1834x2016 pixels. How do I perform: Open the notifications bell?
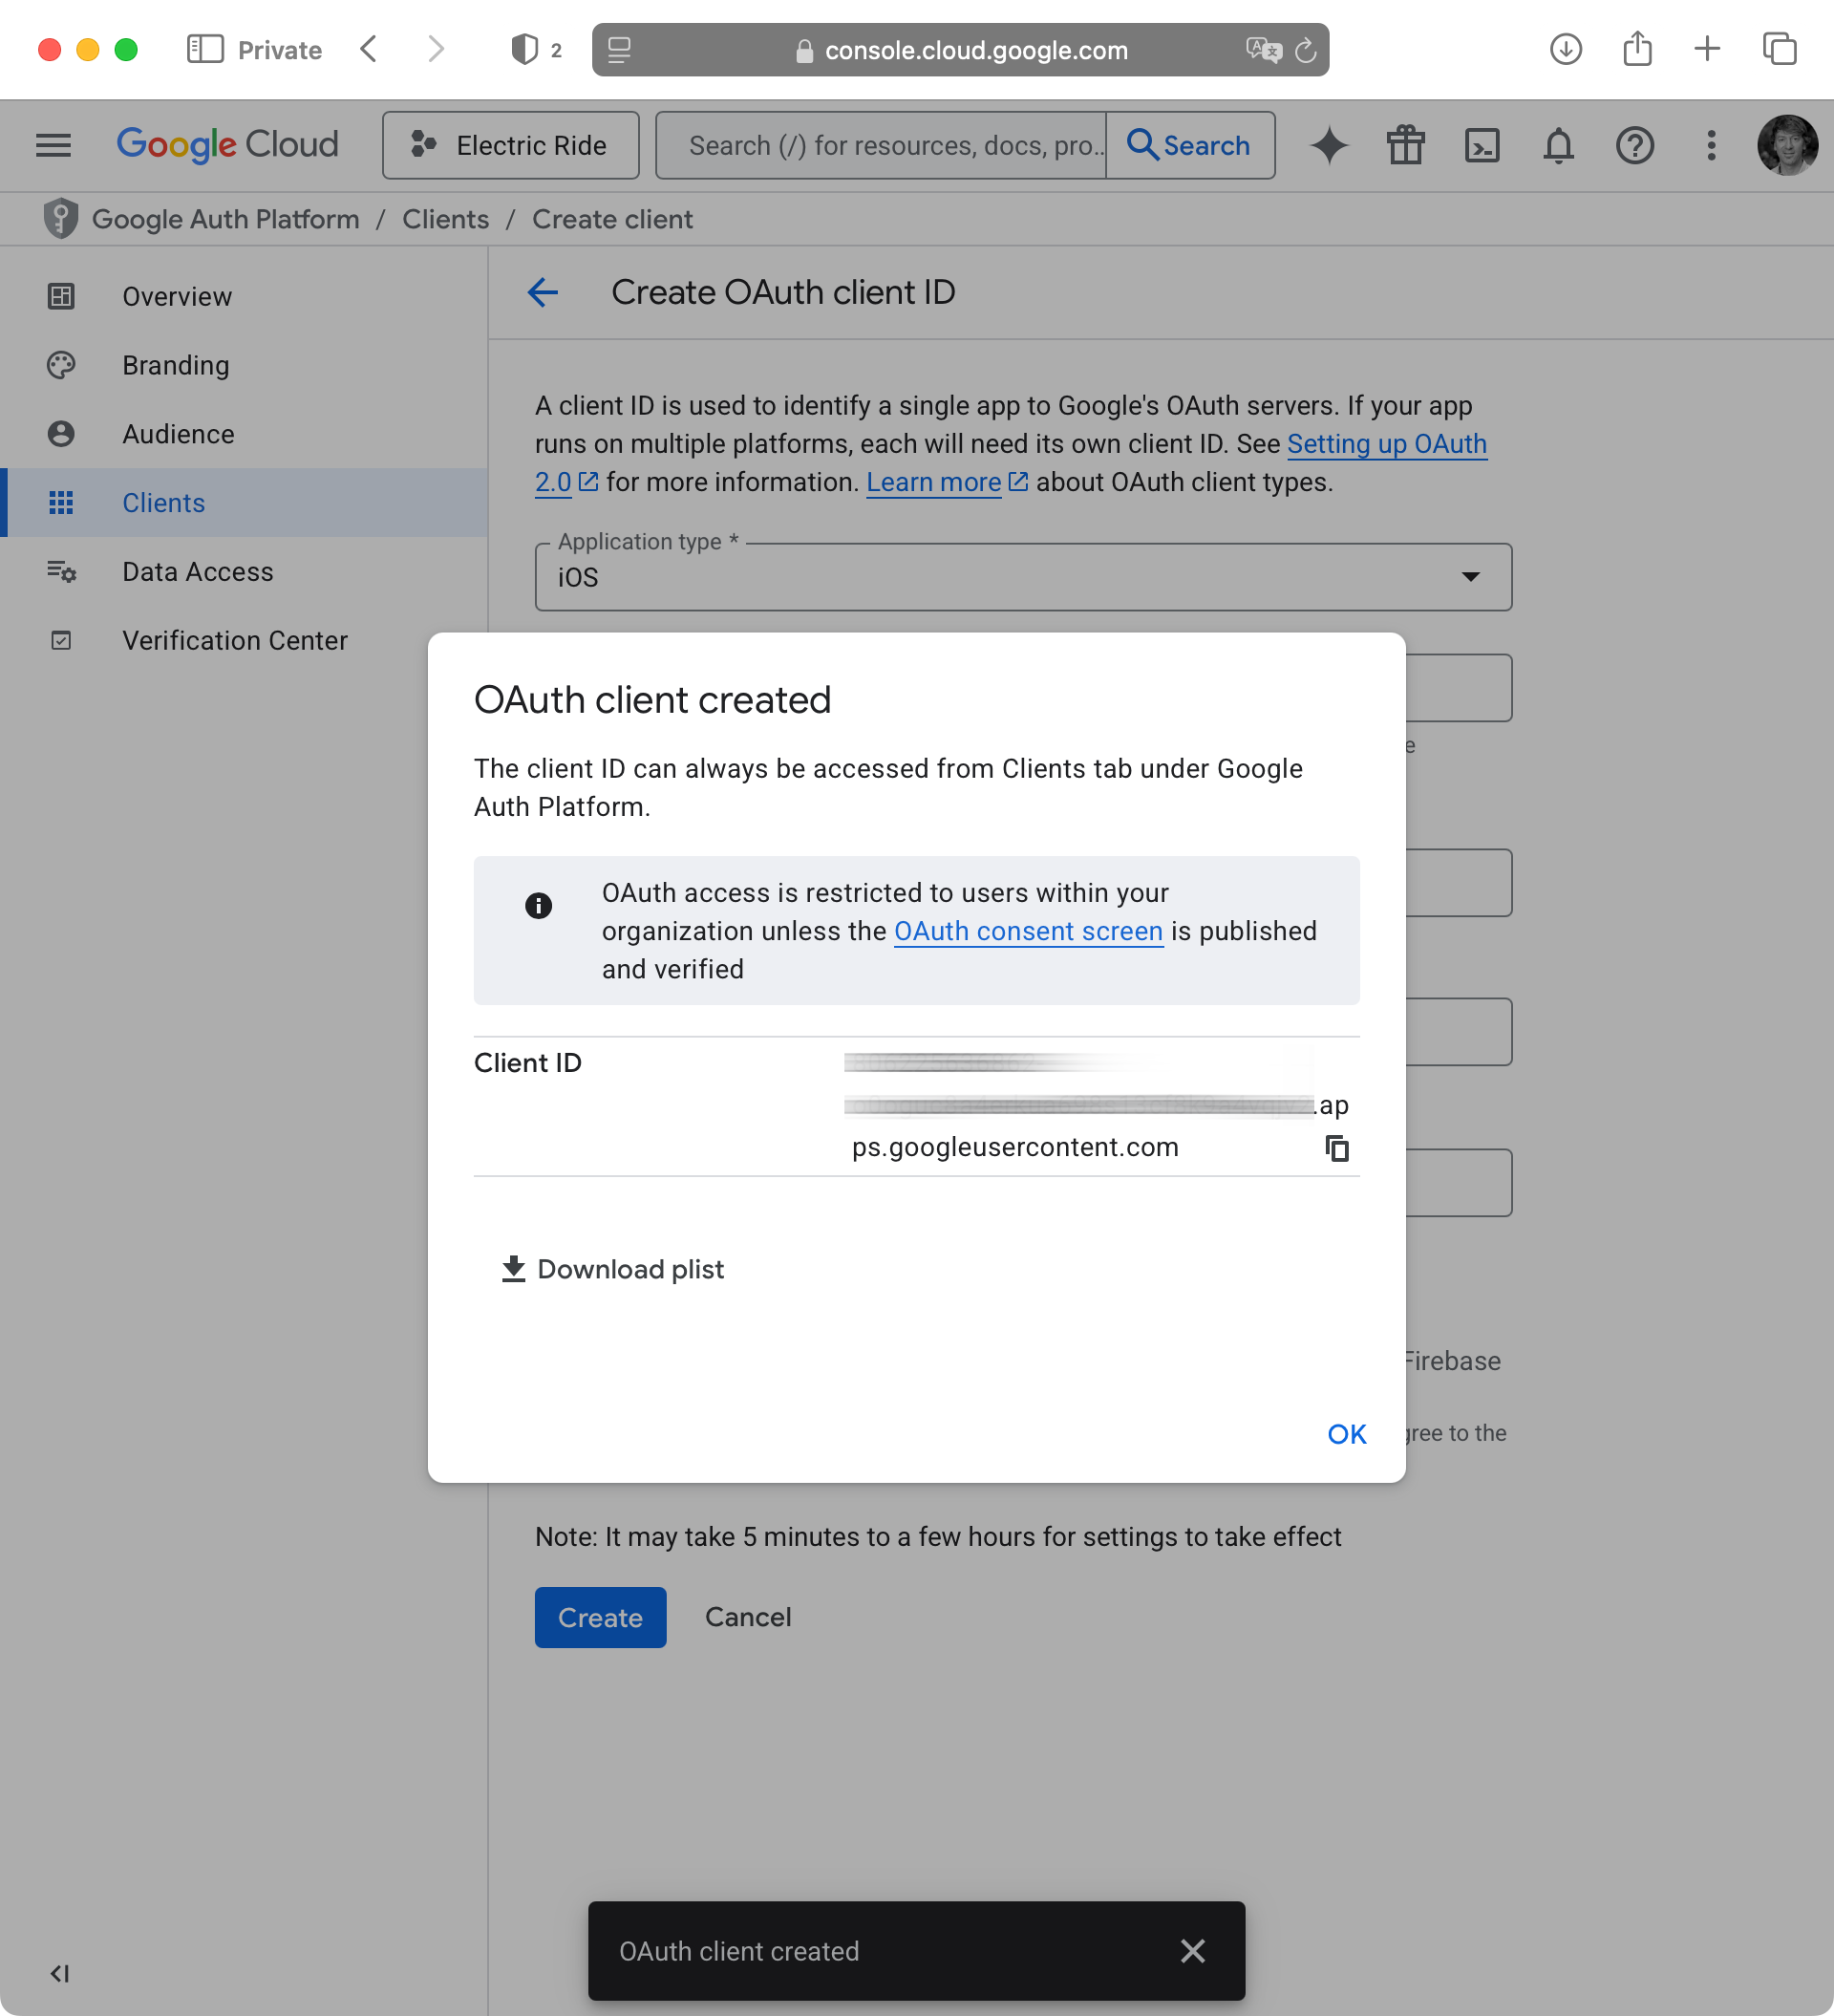pyautogui.click(x=1557, y=146)
